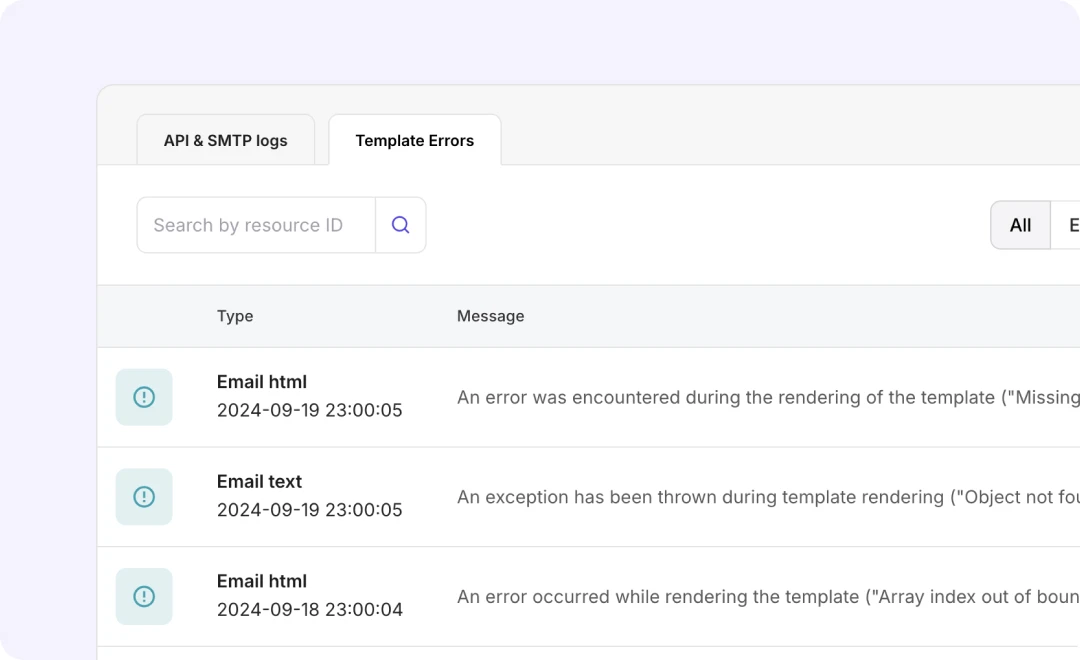Open the Email text entry
Image resolution: width=1080 pixels, height=660 pixels.
click(259, 482)
